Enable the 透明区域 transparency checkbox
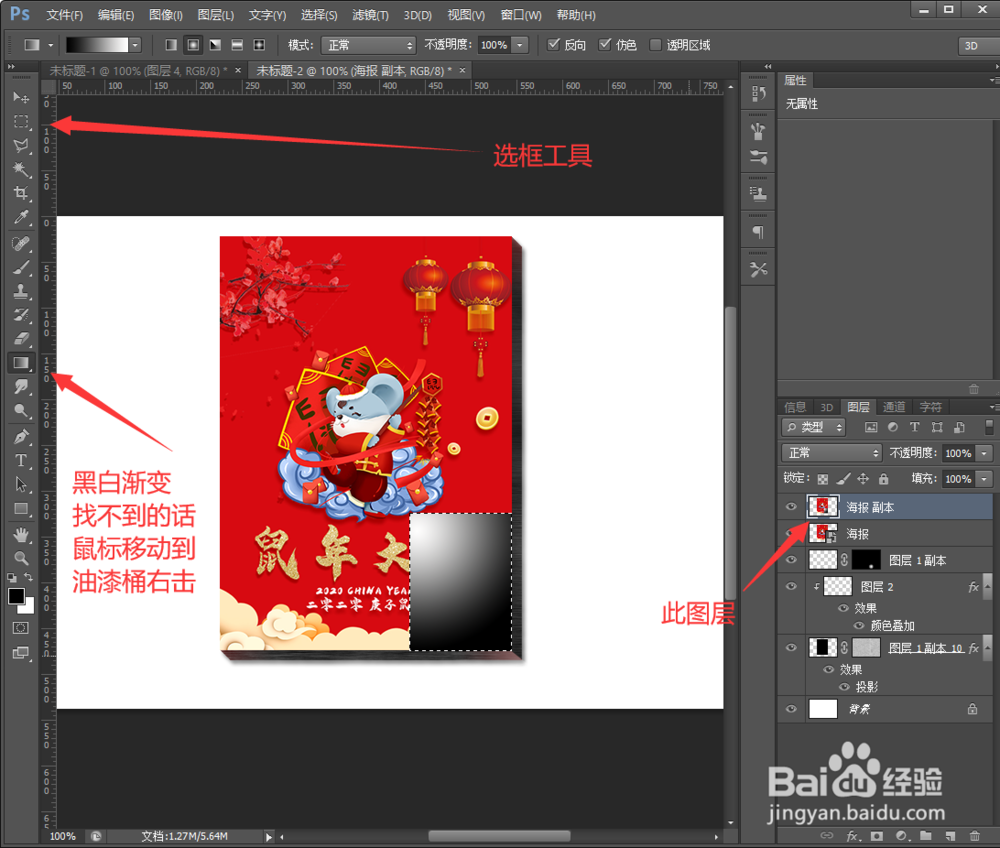 tap(655, 45)
